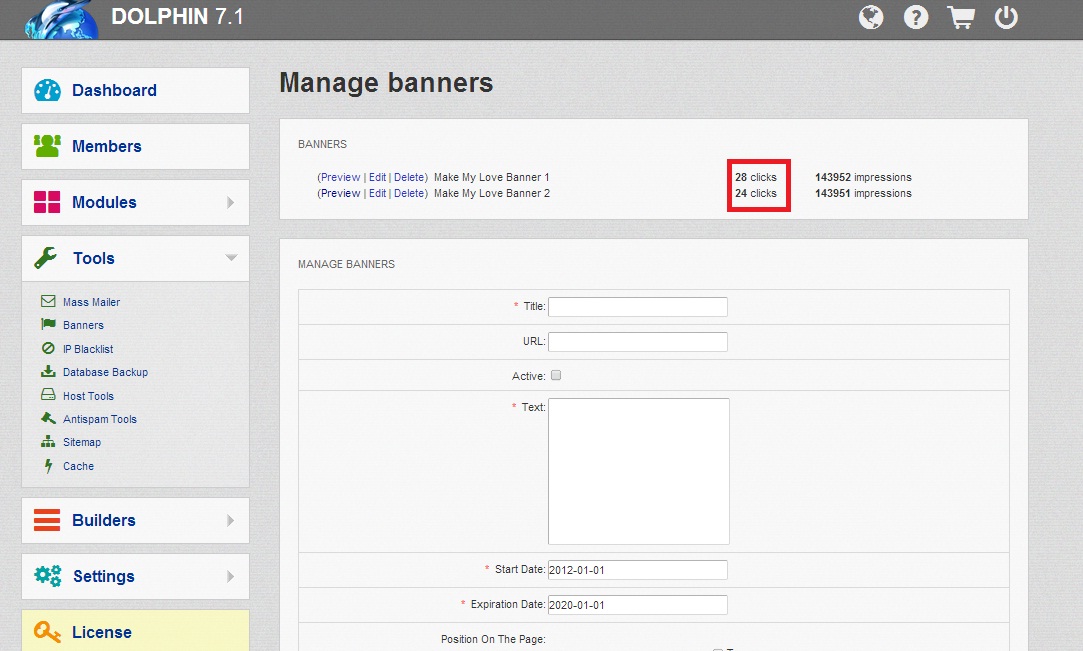Screen dimensions: 1083x651
Task: Expand the Builders menu arrow
Action: 231,520
